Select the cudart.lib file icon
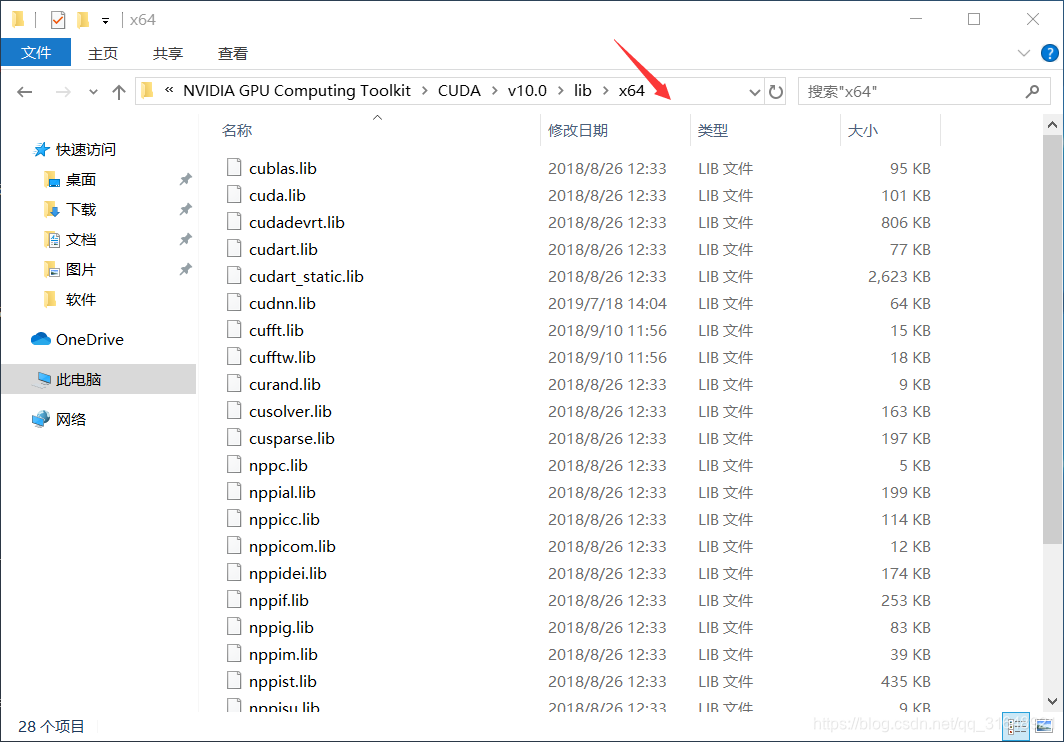Screen dimensions: 1064x742 [234, 248]
